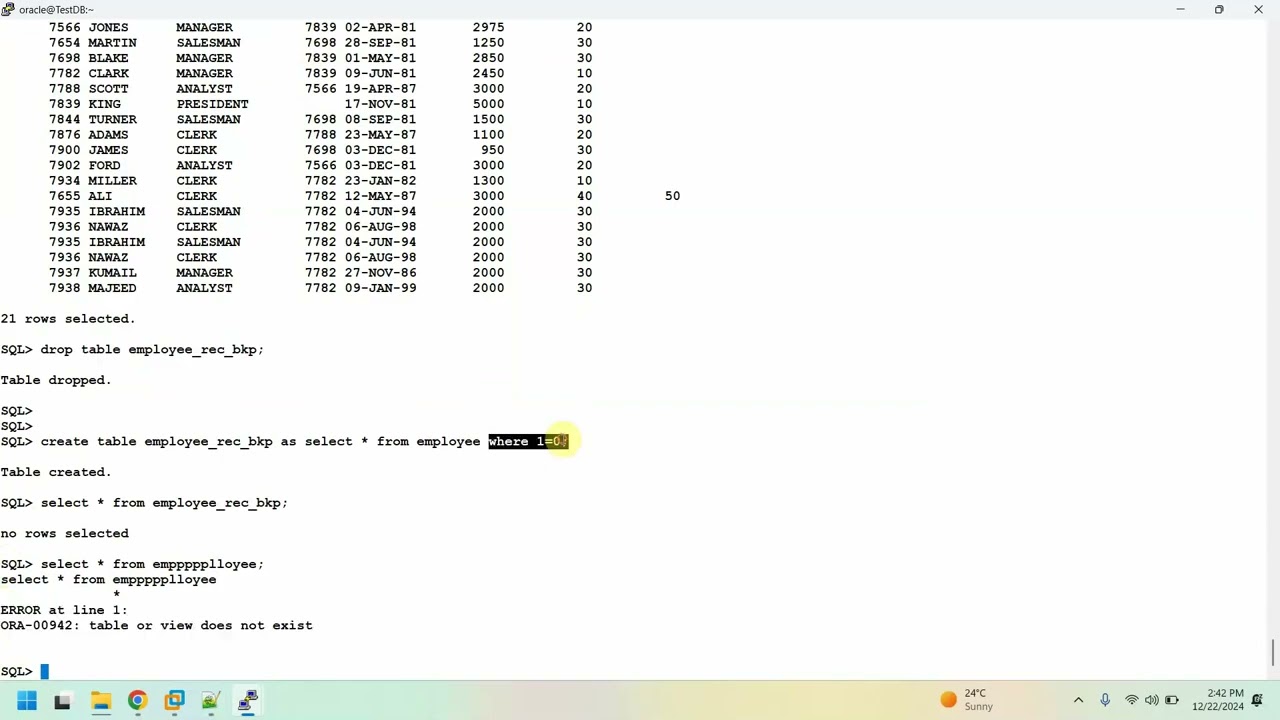The image size is (1280, 720).
Task: Minimize the oracle@TestDB PuTTY window
Action: (x=1180, y=9)
